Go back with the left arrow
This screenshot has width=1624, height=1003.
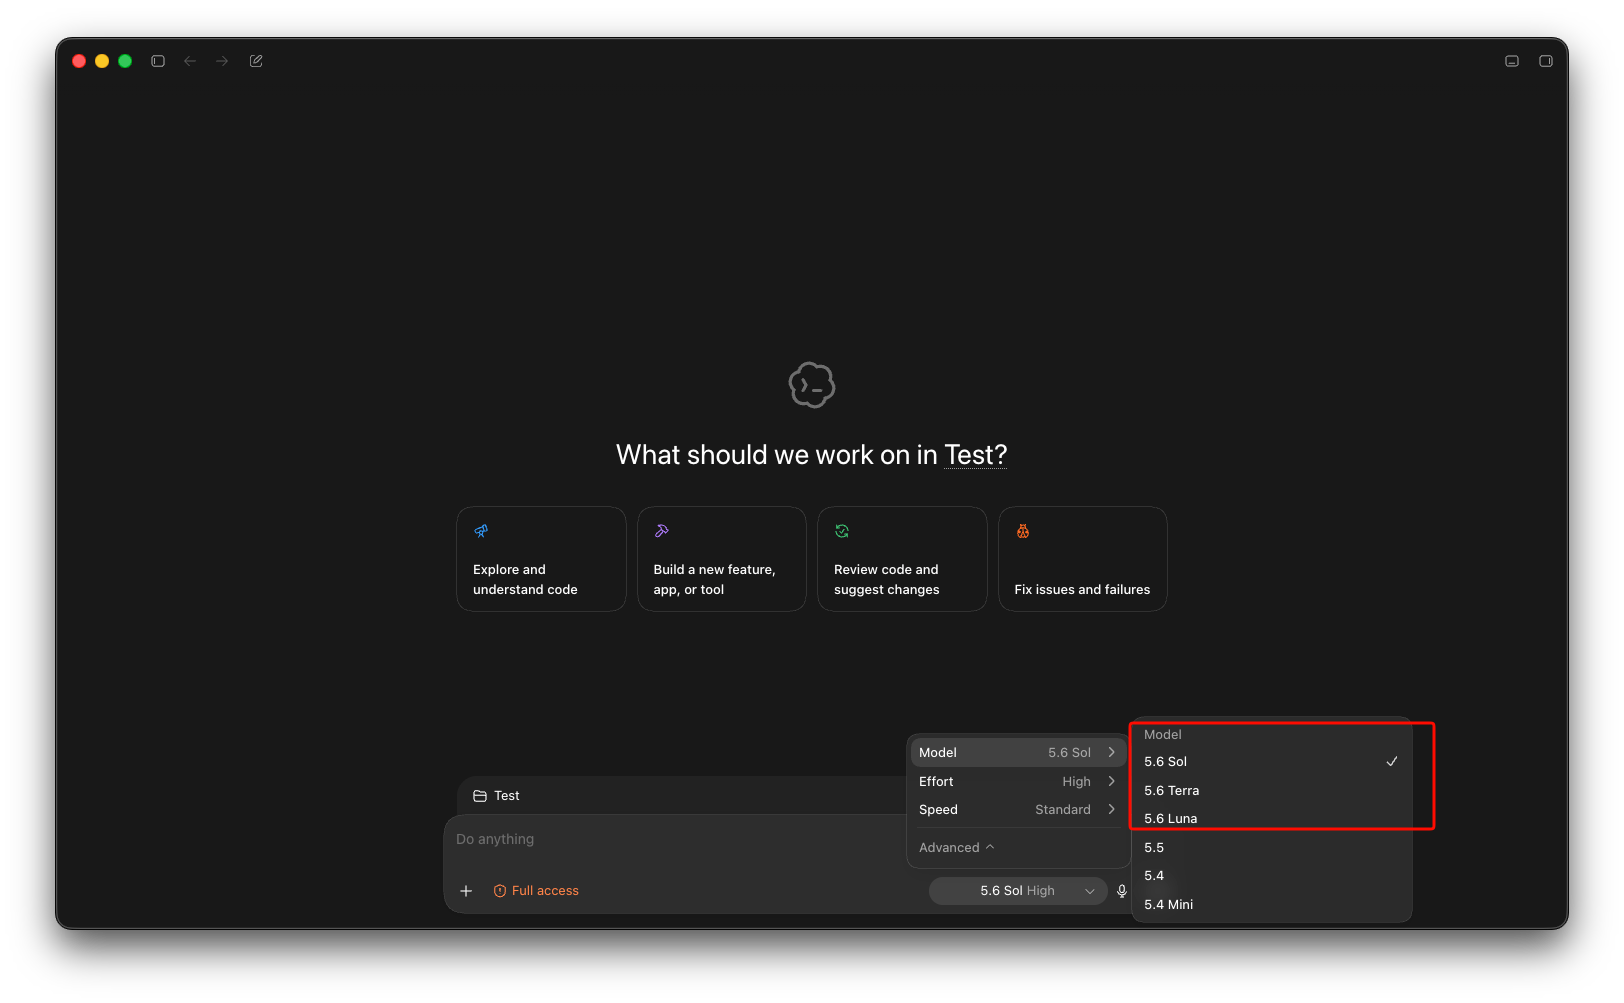click(x=190, y=61)
